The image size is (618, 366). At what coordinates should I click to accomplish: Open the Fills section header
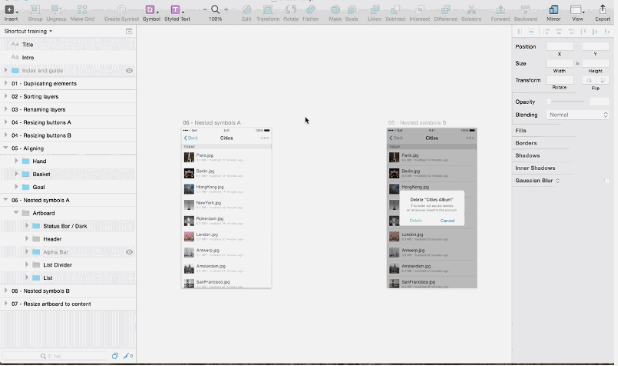(x=521, y=130)
